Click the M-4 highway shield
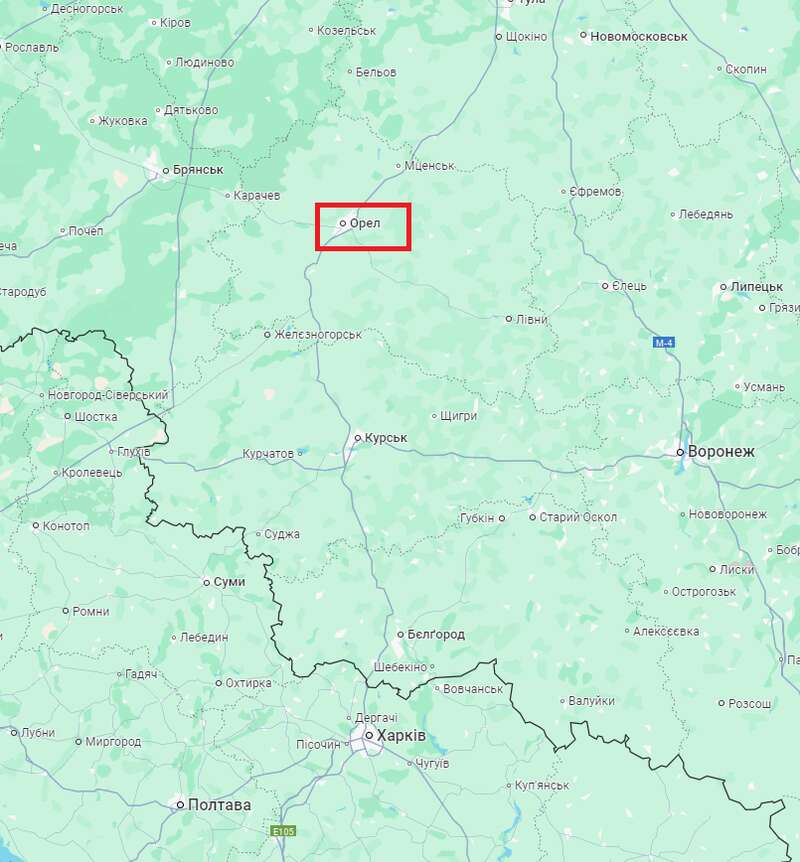The height and width of the screenshot is (862, 800). click(664, 343)
